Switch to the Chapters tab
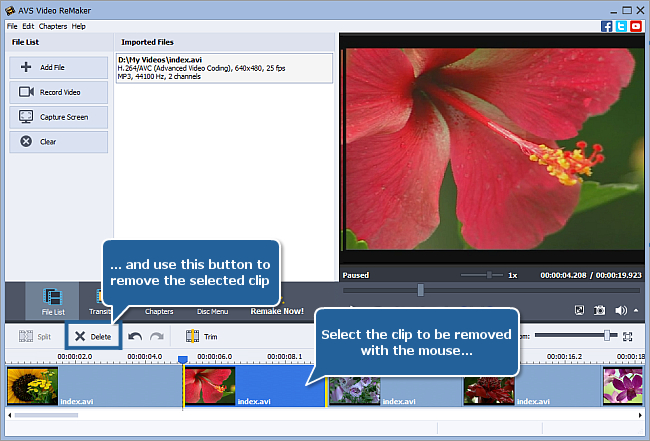This screenshot has width=650, height=441. 159,311
